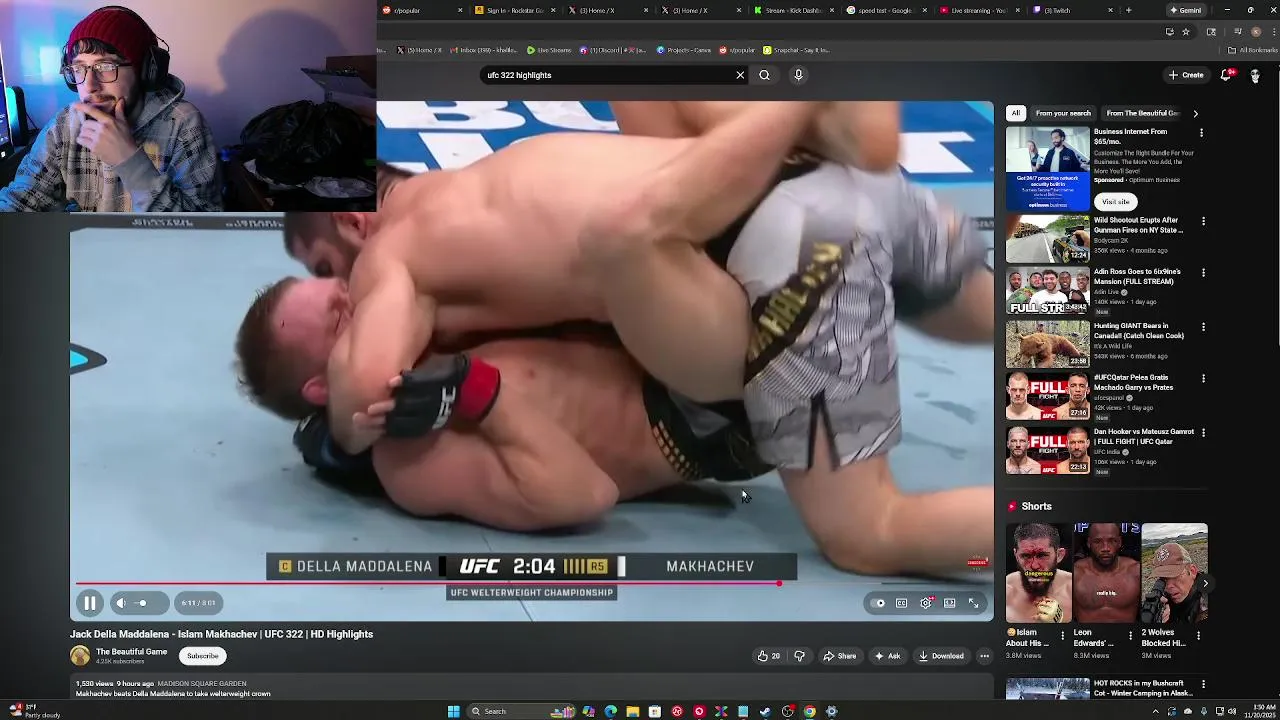Open Adin Ross Goes to 6ix9ine's Mansion thumbnail
This screenshot has height=720, width=1280.
click(x=1048, y=291)
